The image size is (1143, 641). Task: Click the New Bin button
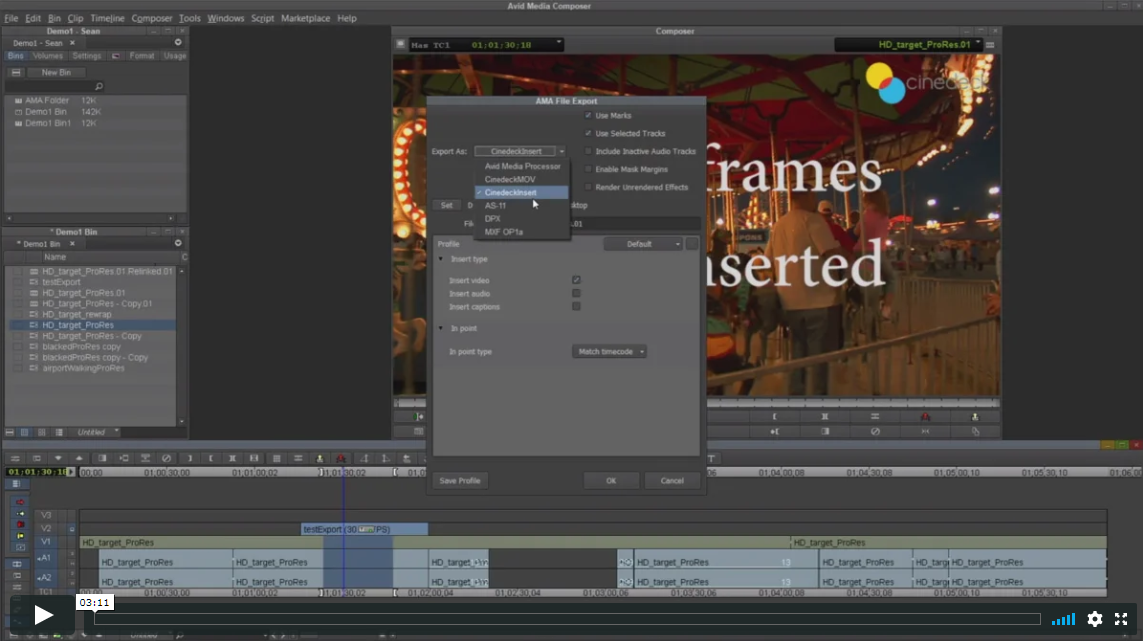56,72
